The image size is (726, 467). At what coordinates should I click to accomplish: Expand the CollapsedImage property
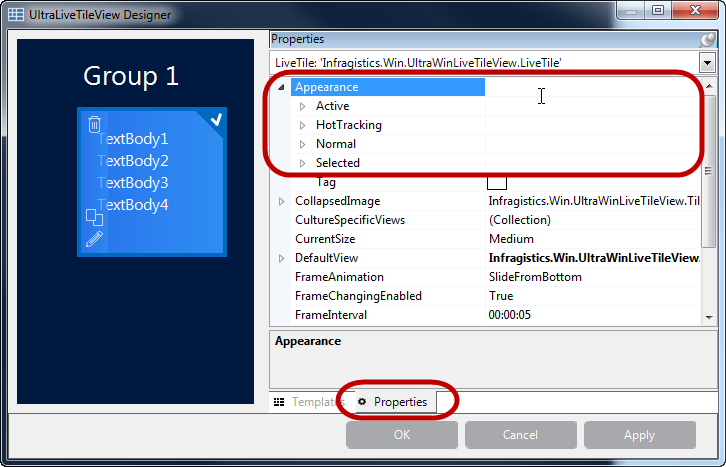281,201
